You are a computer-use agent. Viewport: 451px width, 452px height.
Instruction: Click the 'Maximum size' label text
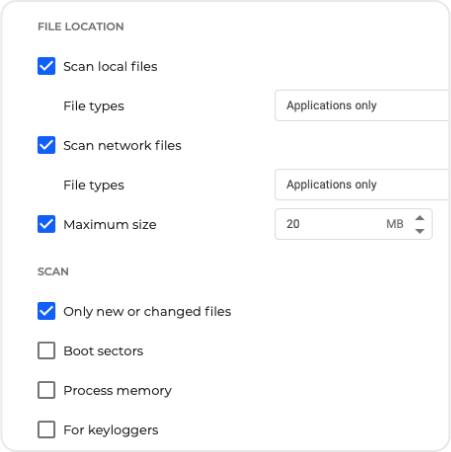pos(110,225)
